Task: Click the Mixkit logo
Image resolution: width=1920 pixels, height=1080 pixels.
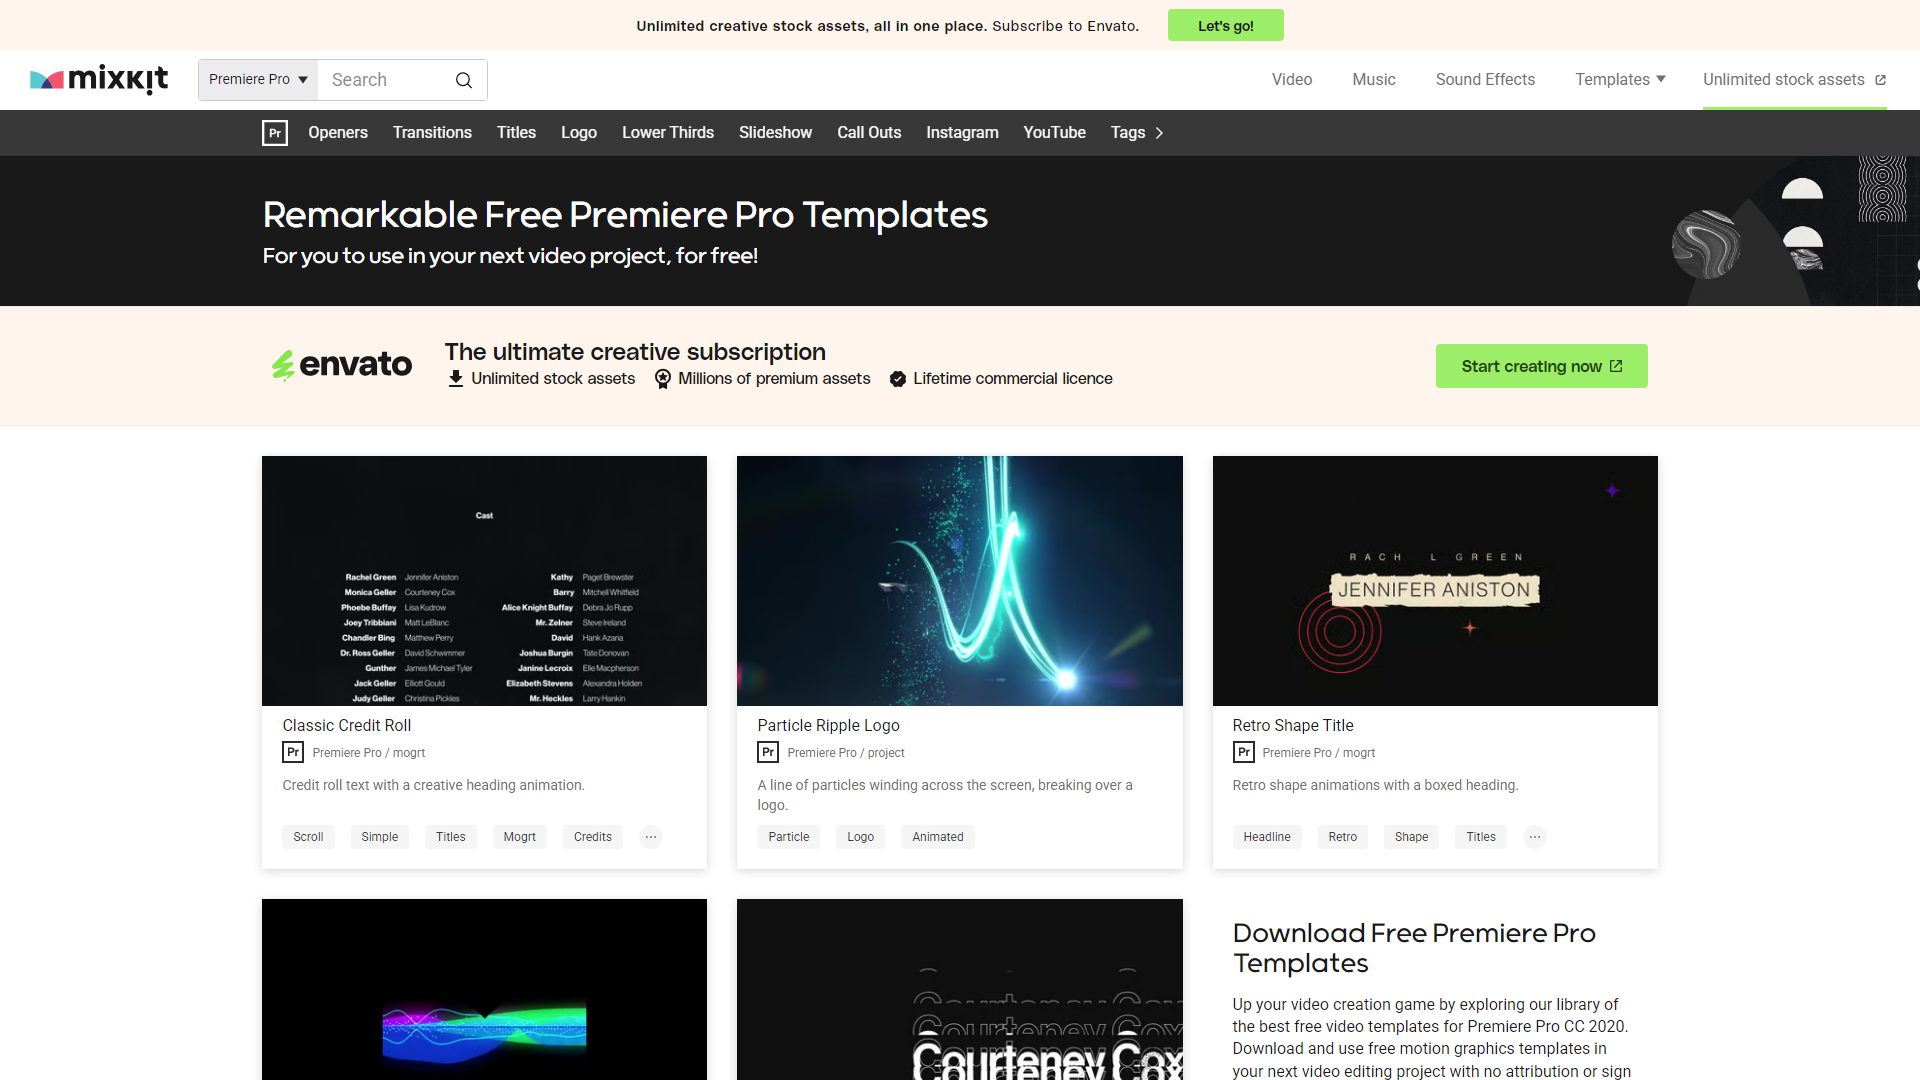Action: click(99, 79)
